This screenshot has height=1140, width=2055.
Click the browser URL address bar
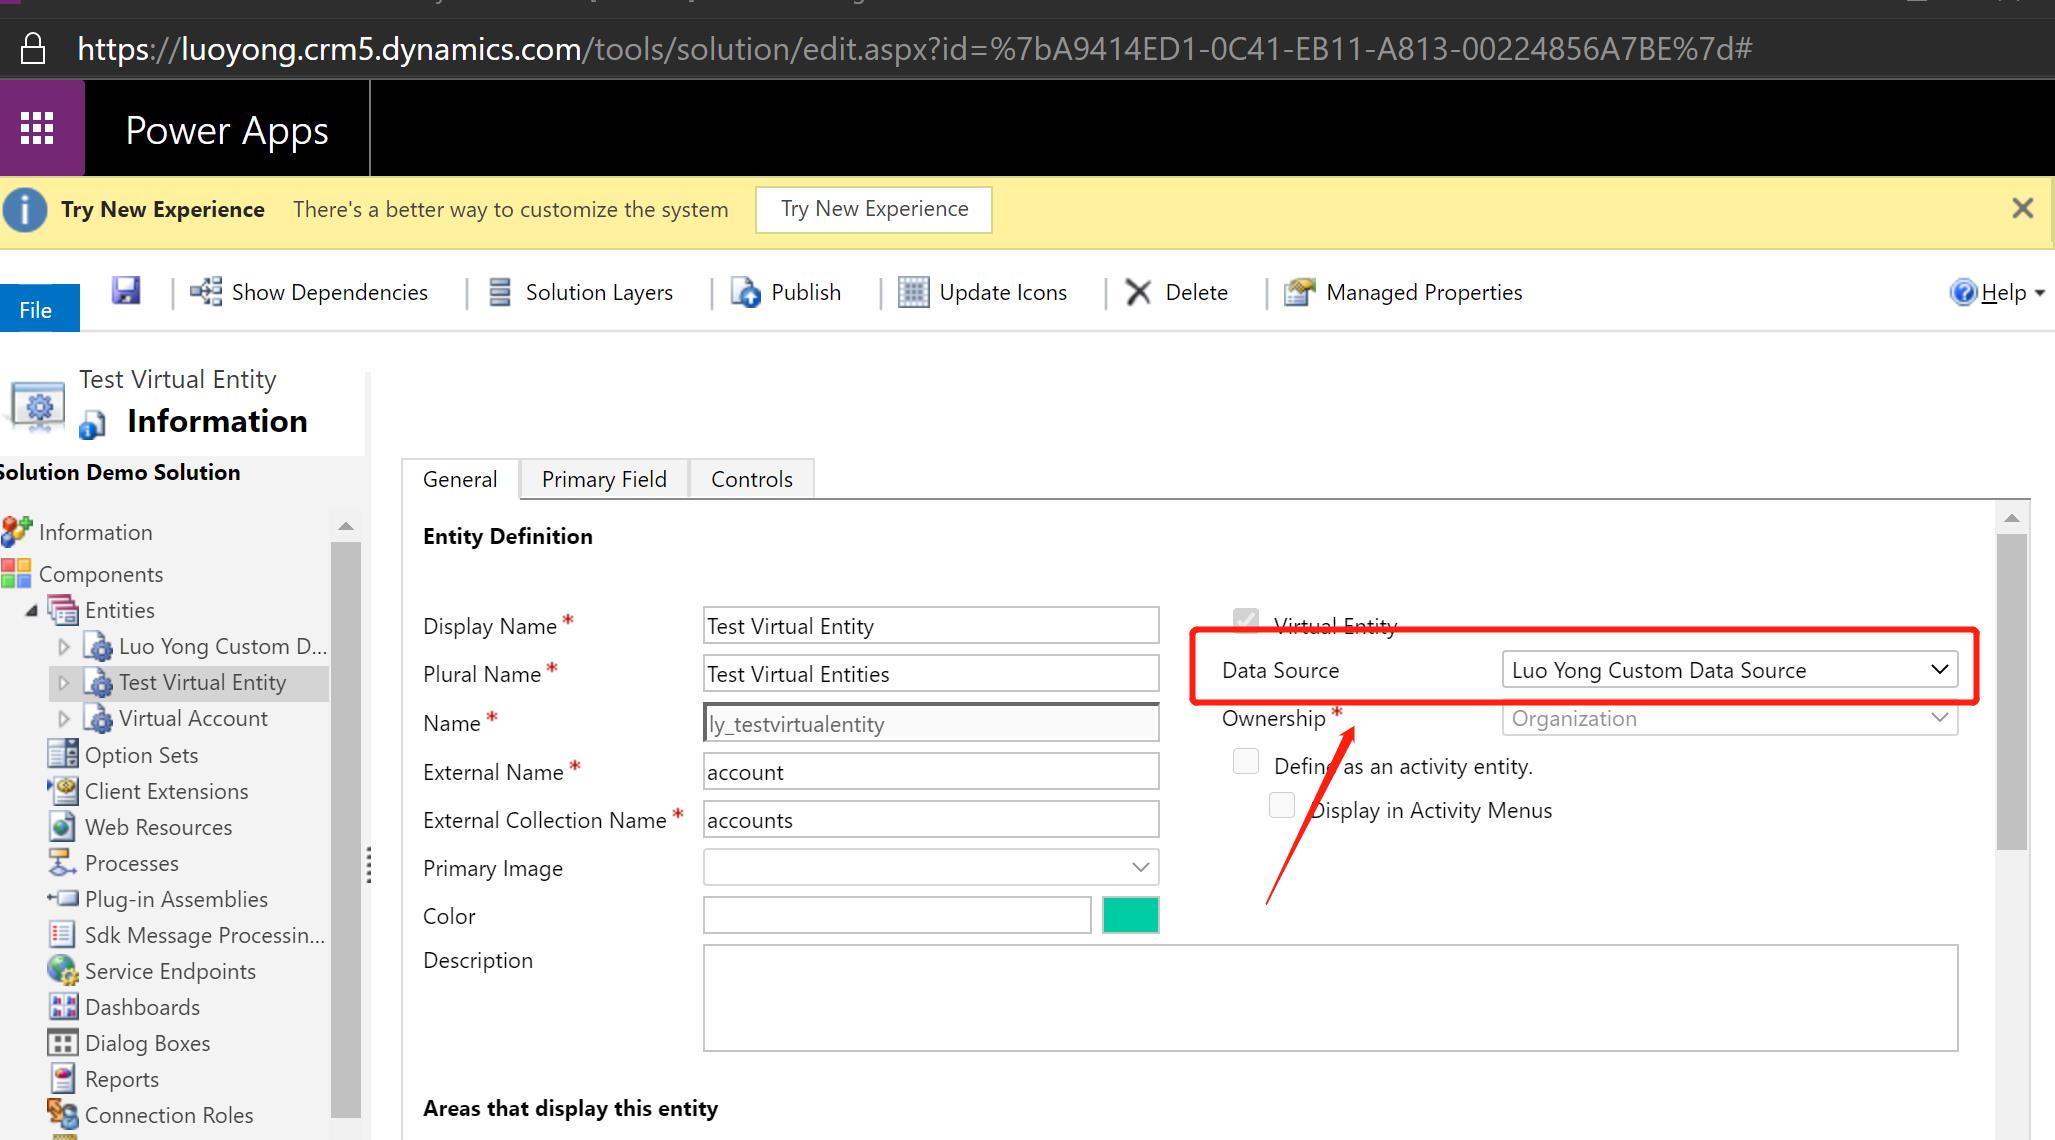(914, 49)
